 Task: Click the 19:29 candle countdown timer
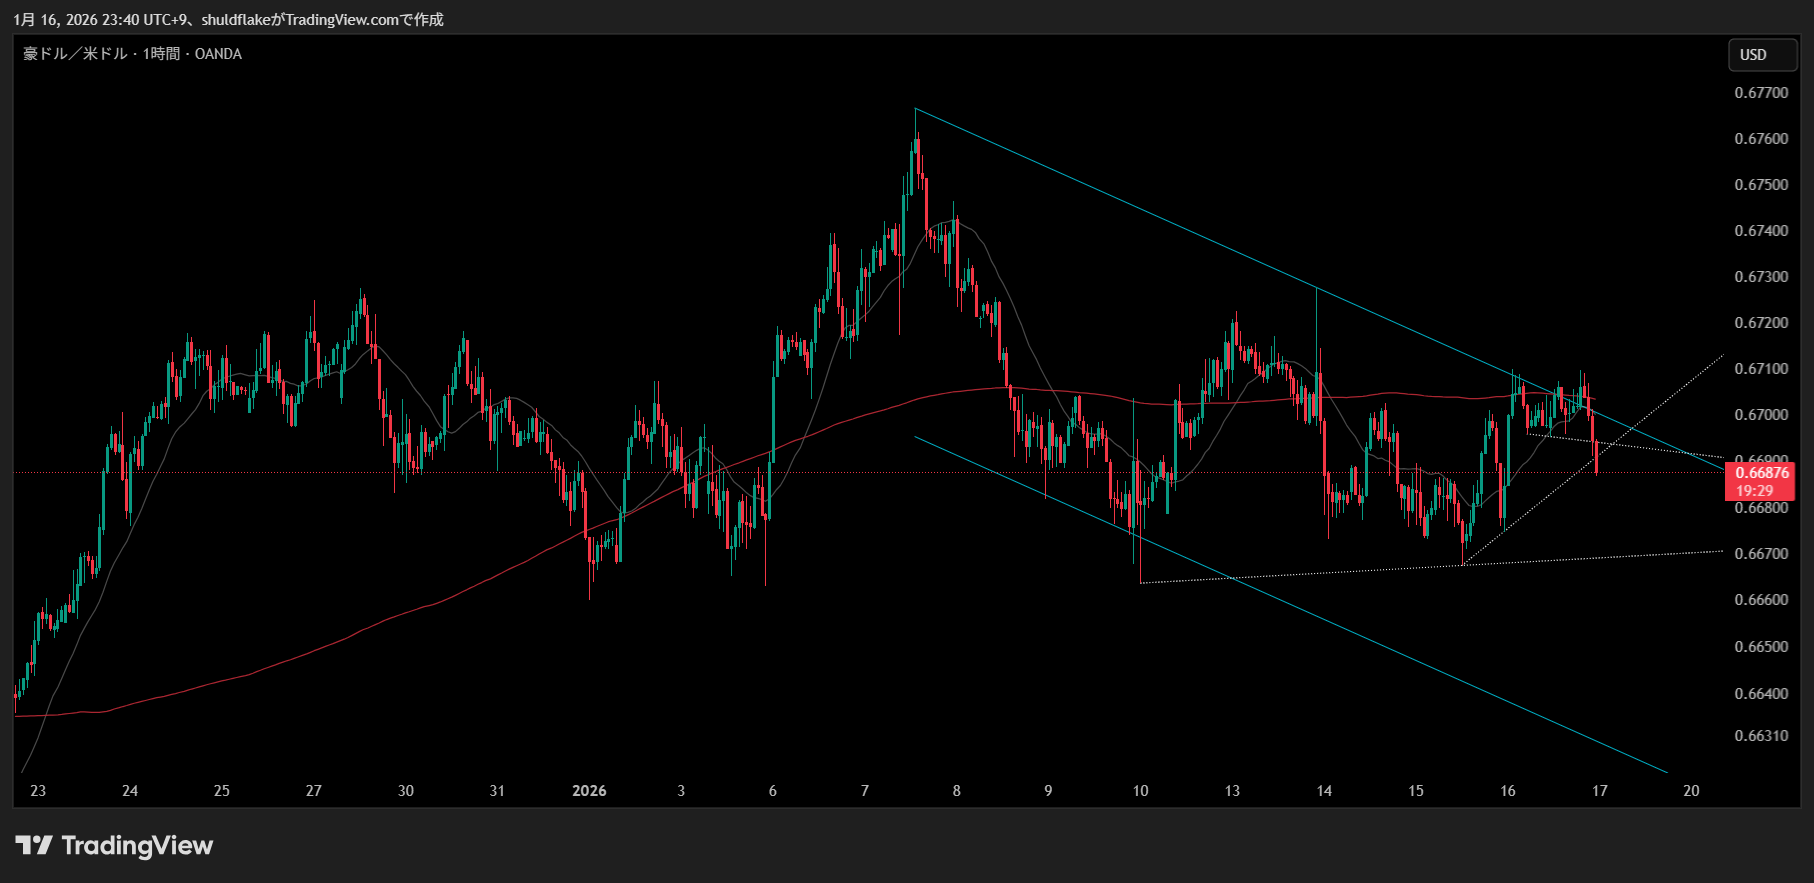point(1754,491)
